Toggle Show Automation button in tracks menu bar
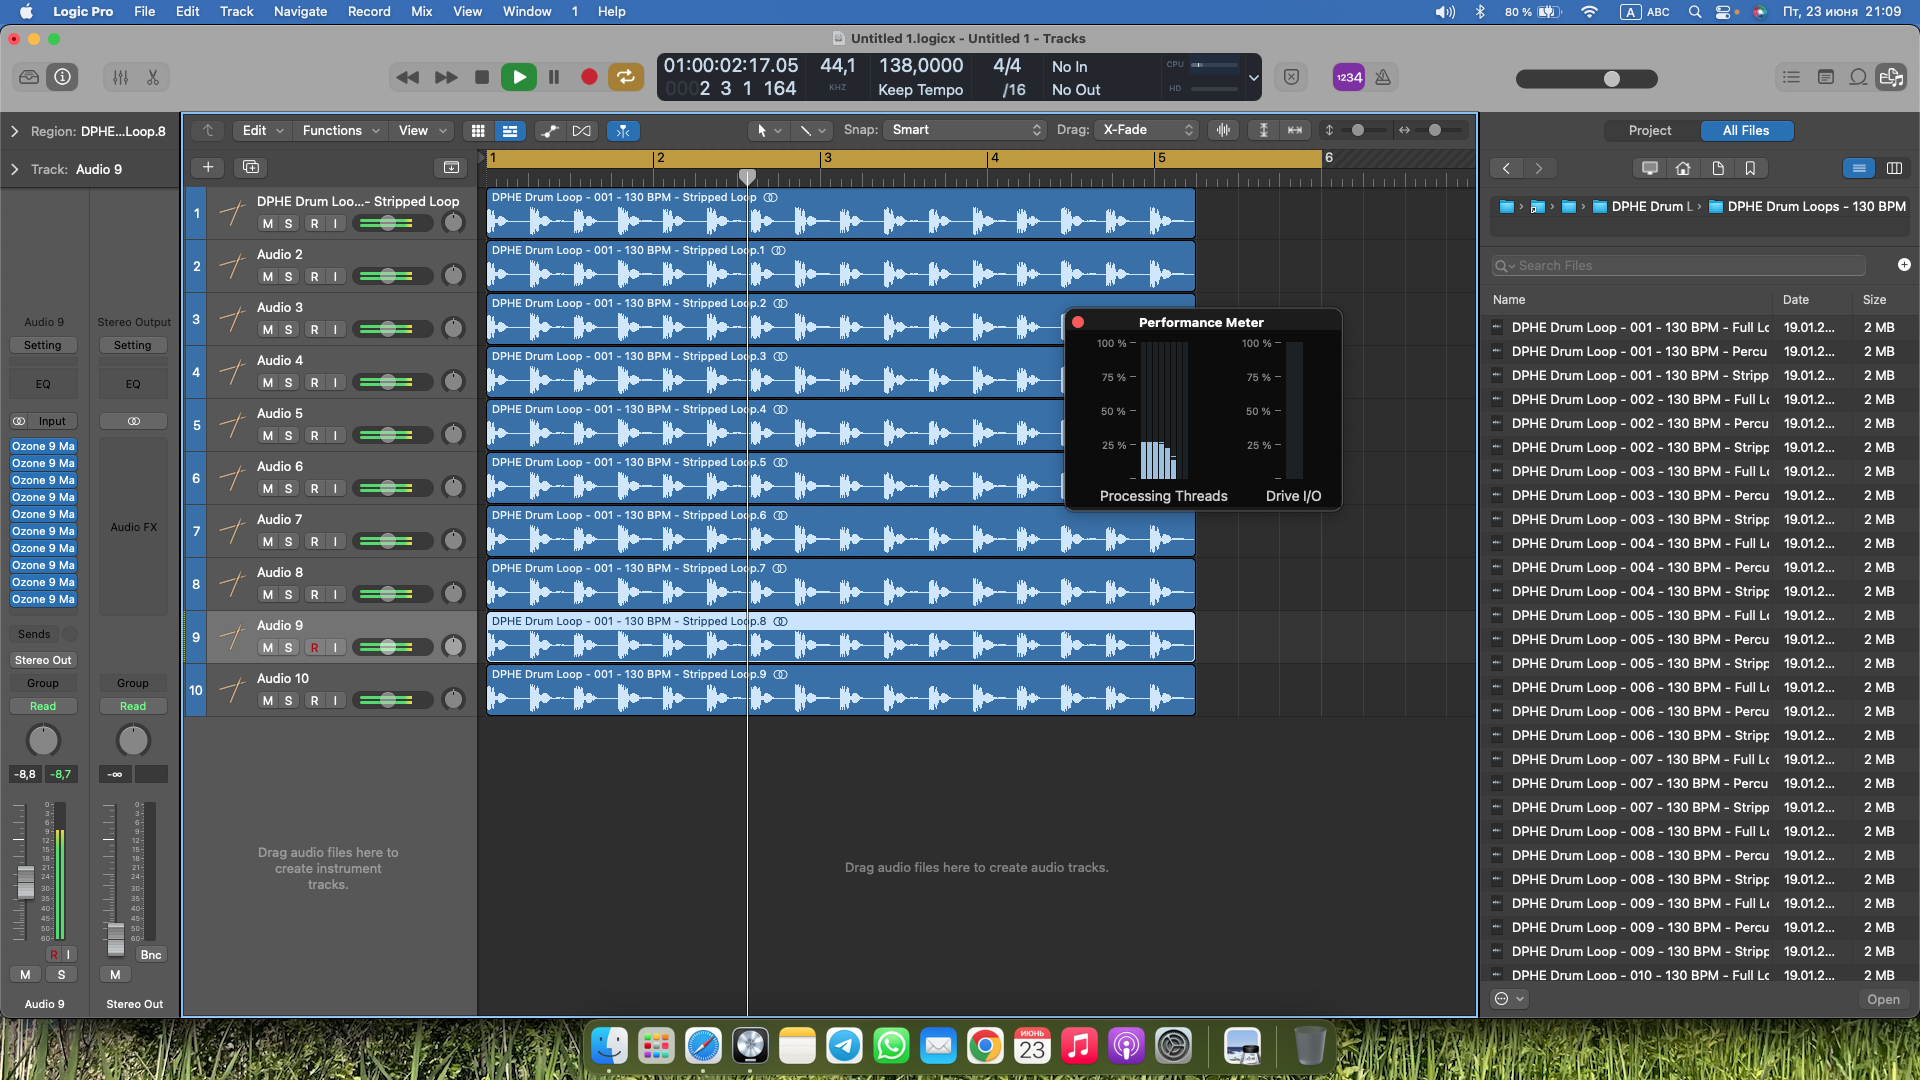The image size is (1920, 1080). (x=549, y=131)
